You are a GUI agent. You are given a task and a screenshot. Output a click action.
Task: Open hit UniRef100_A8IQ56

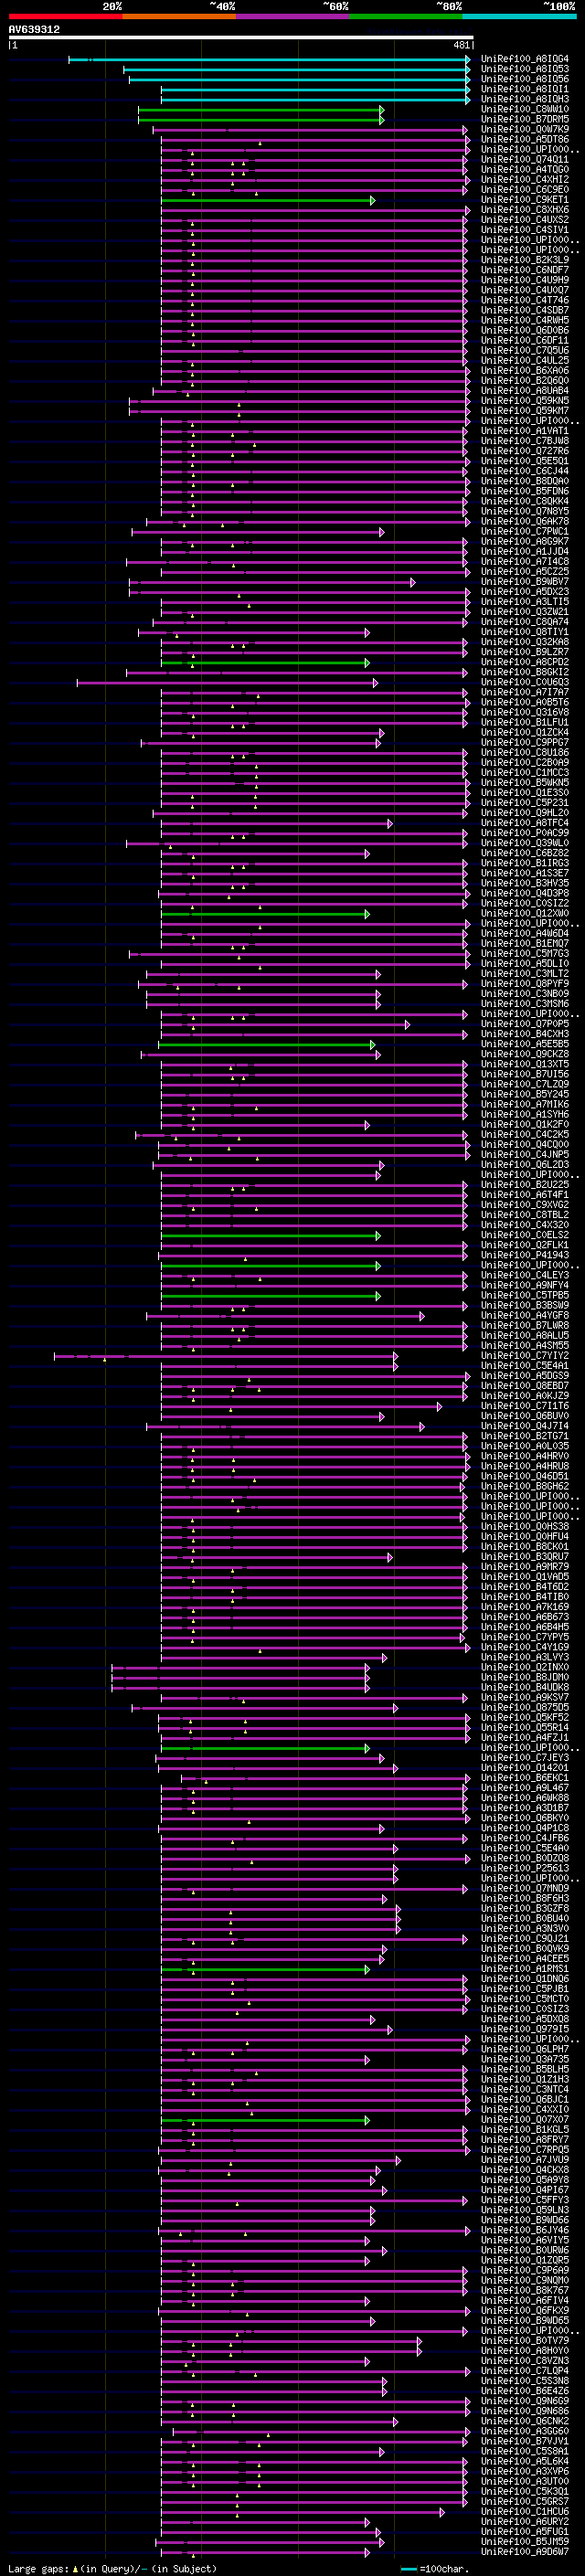[524, 79]
